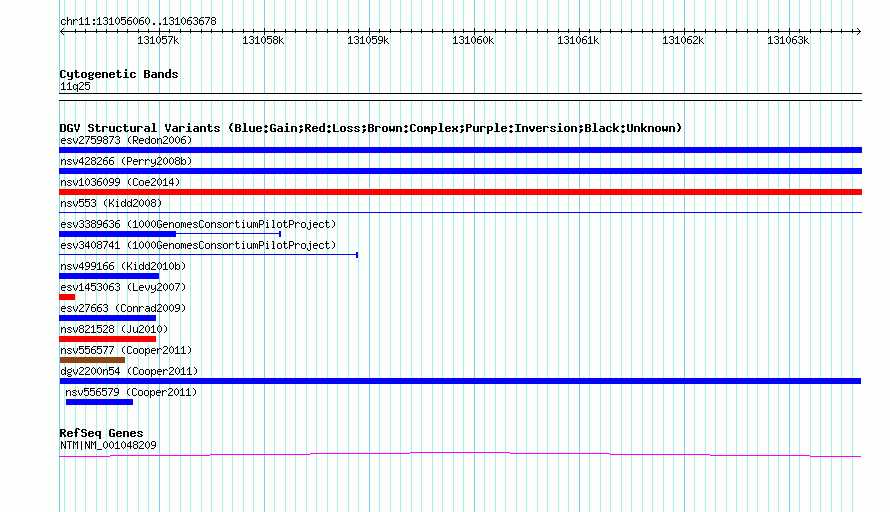
Task: Click the 131058k ruler label
Action: pos(263,40)
